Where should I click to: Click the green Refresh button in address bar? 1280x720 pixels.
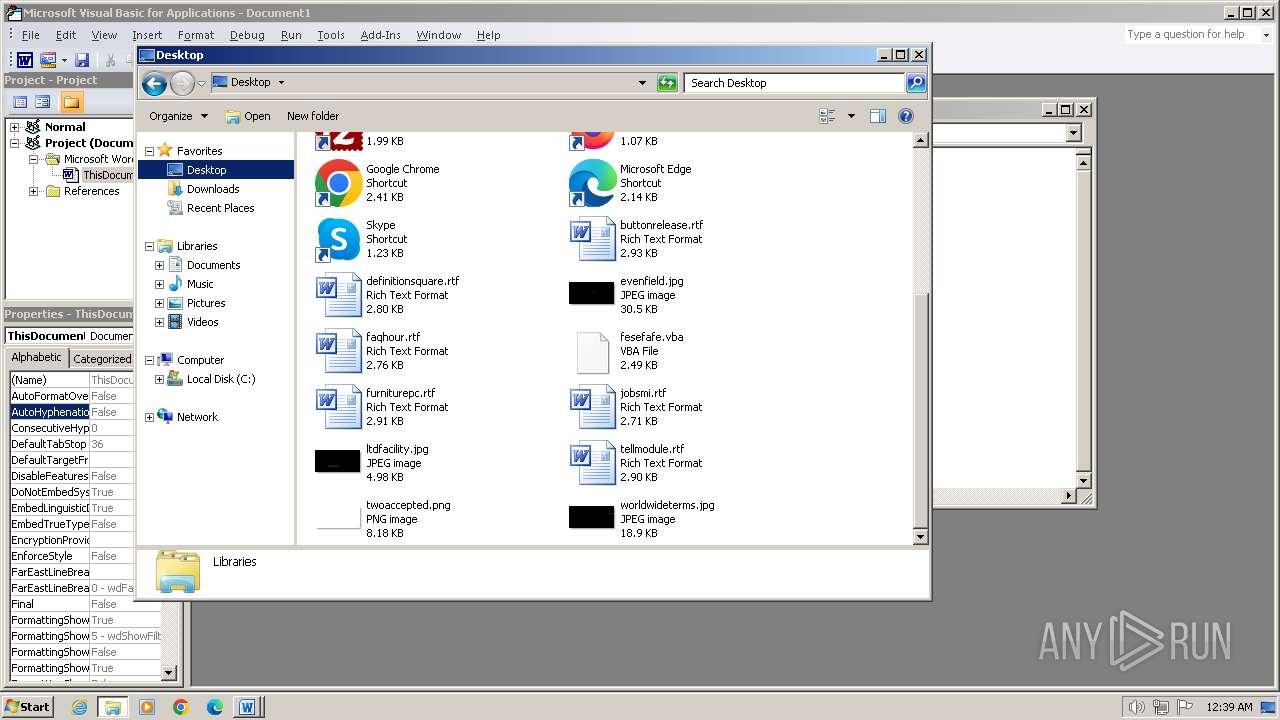[667, 83]
